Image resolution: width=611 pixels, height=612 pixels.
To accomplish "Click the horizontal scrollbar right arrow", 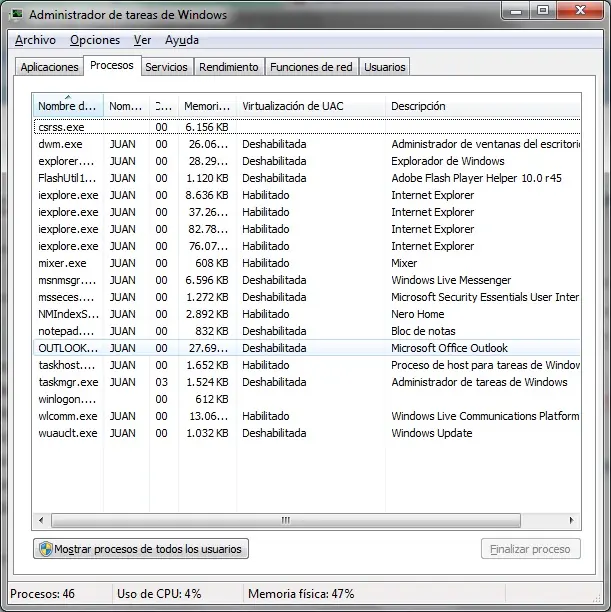I will click(572, 520).
